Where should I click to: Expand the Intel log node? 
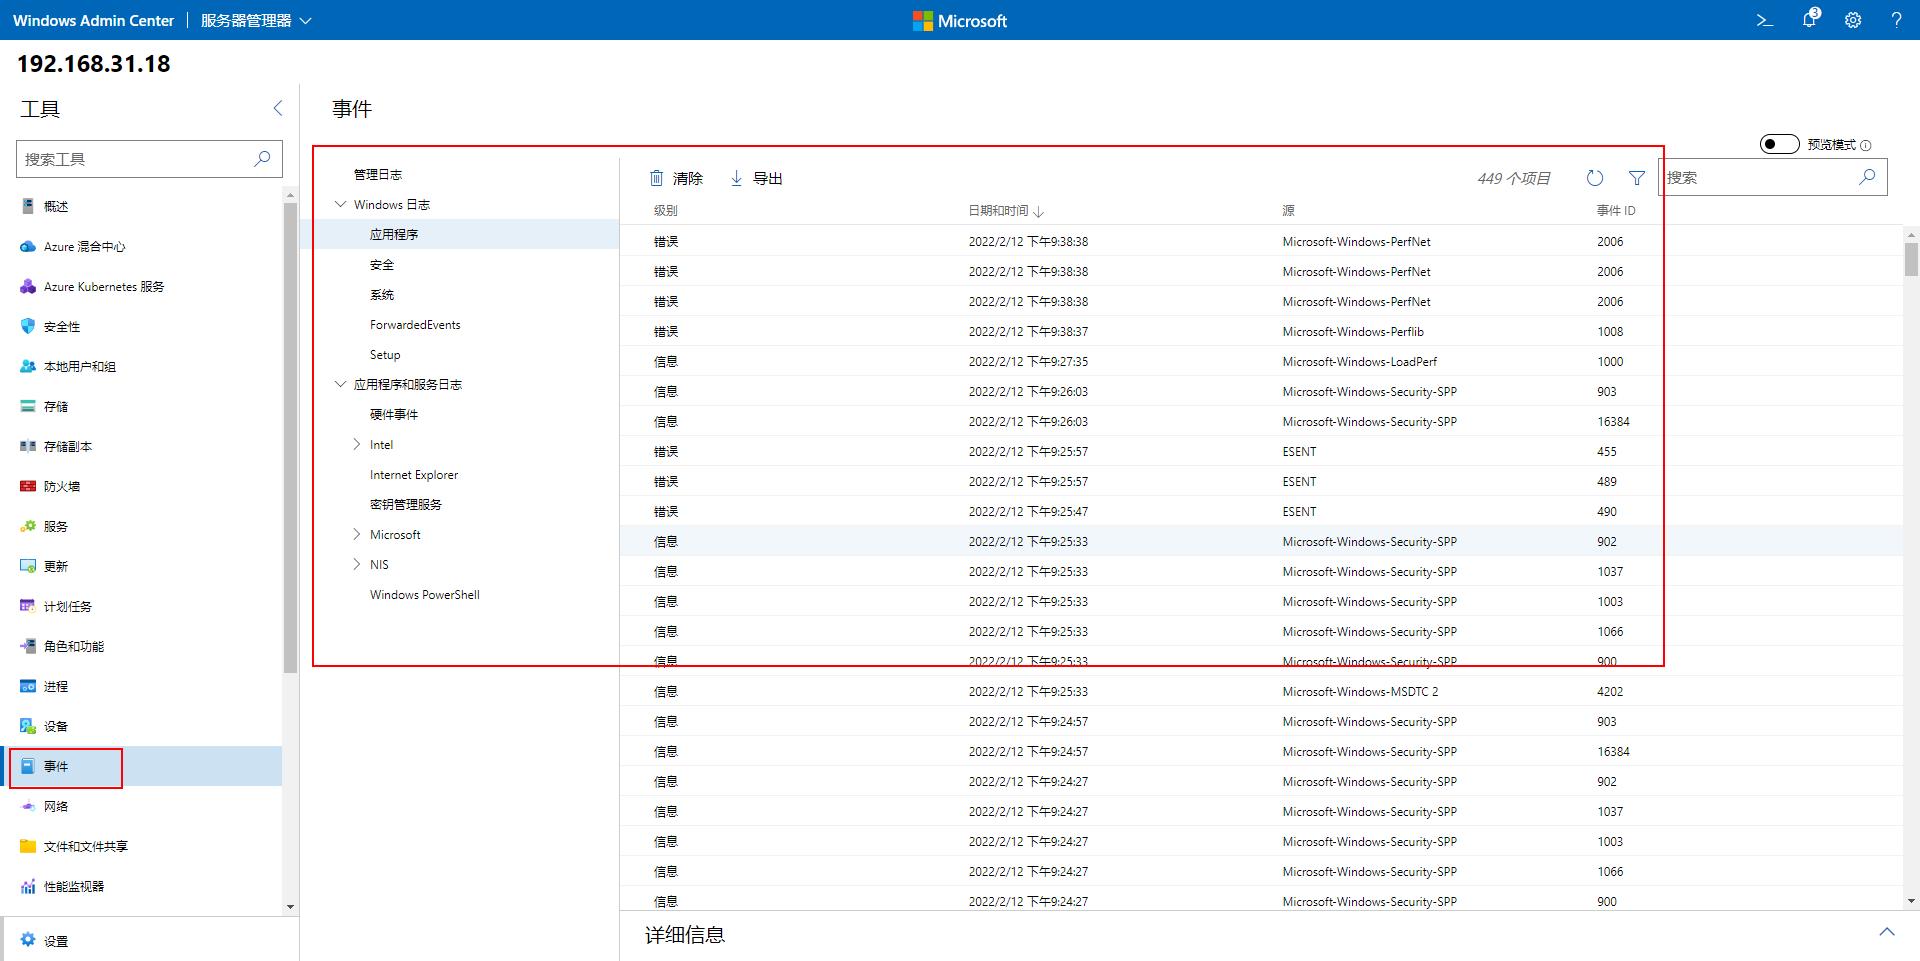(357, 444)
